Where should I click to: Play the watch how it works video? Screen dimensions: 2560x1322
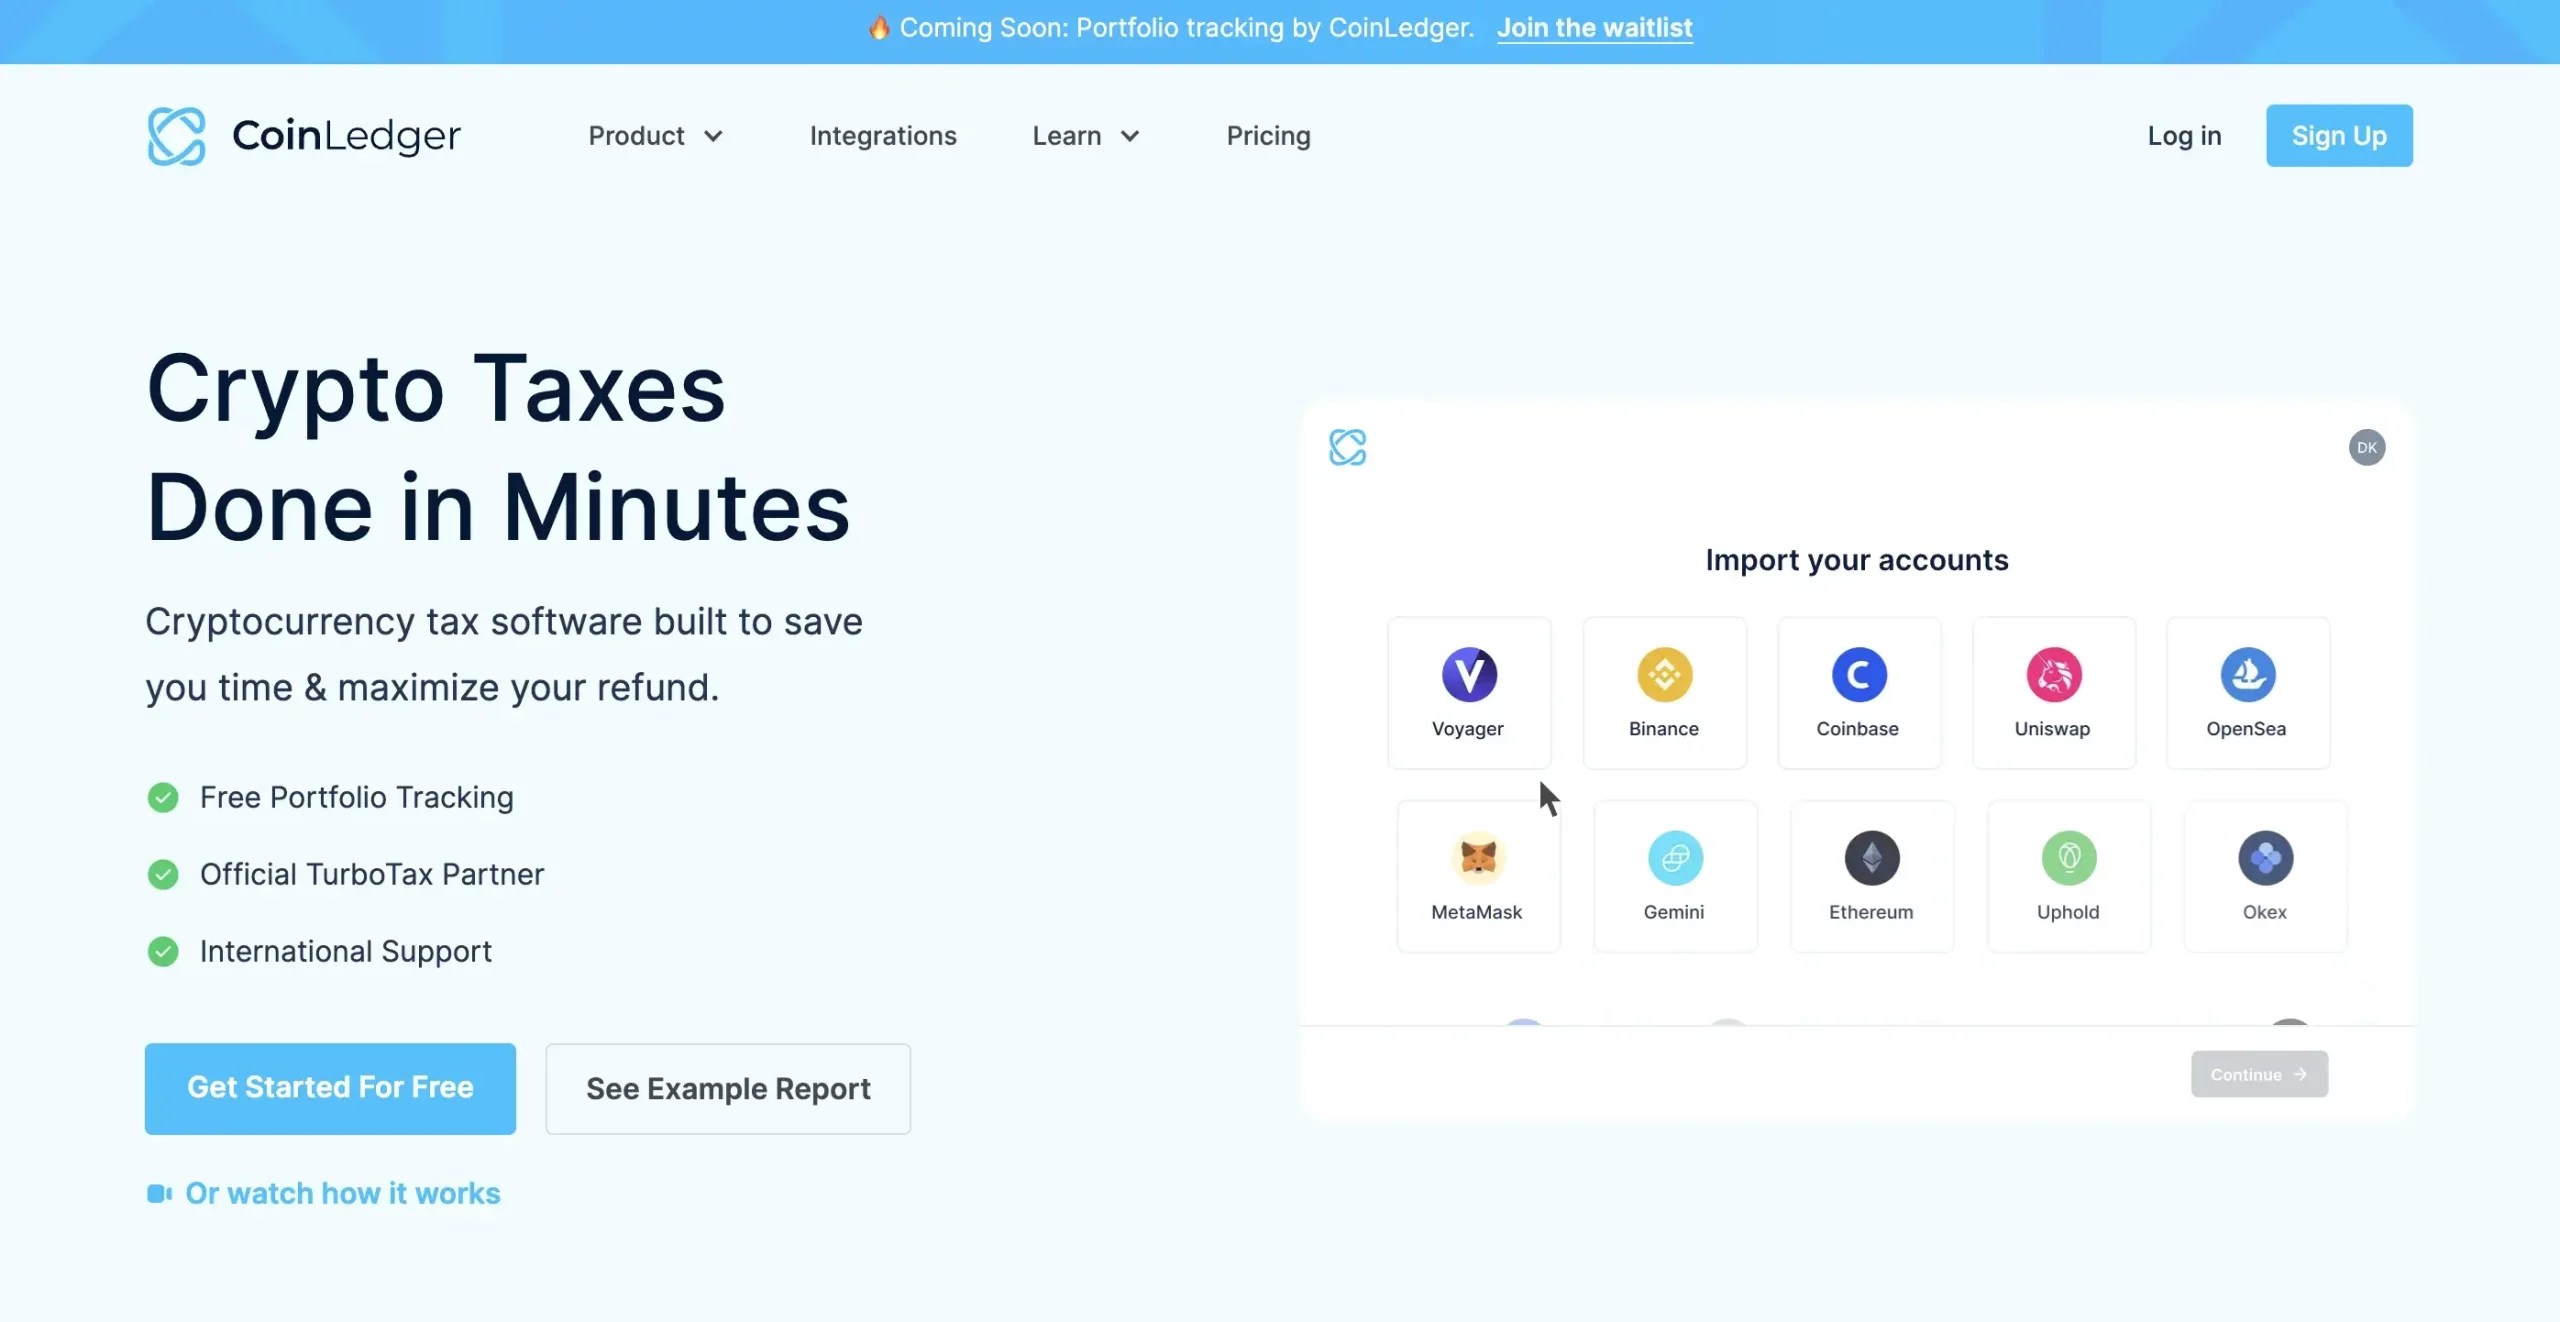(x=342, y=1193)
